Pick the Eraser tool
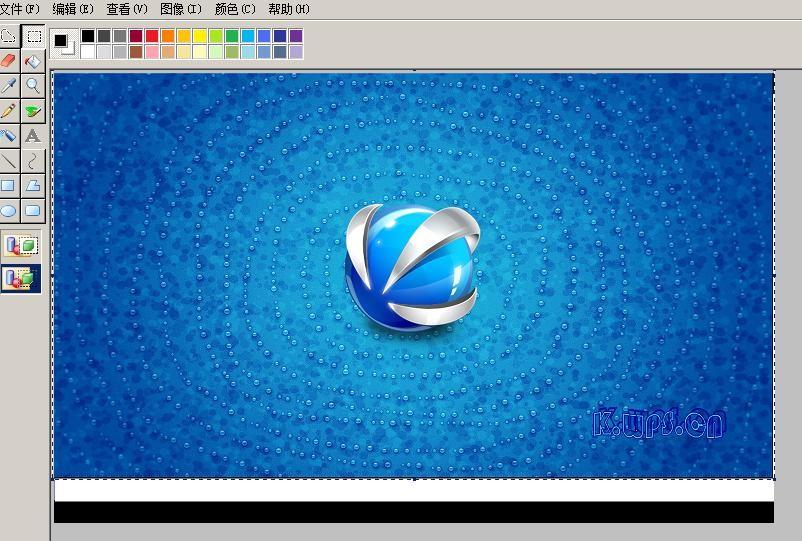 pyautogui.click(x=9, y=61)
